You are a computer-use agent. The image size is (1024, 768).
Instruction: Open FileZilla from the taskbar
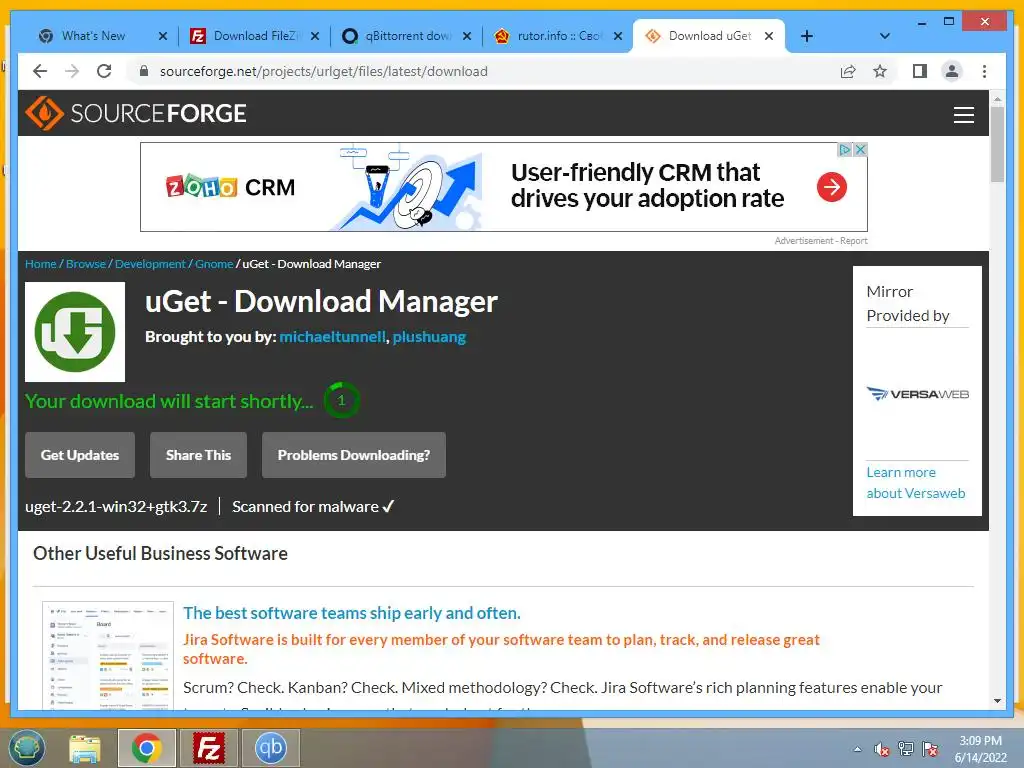(209, 748)
